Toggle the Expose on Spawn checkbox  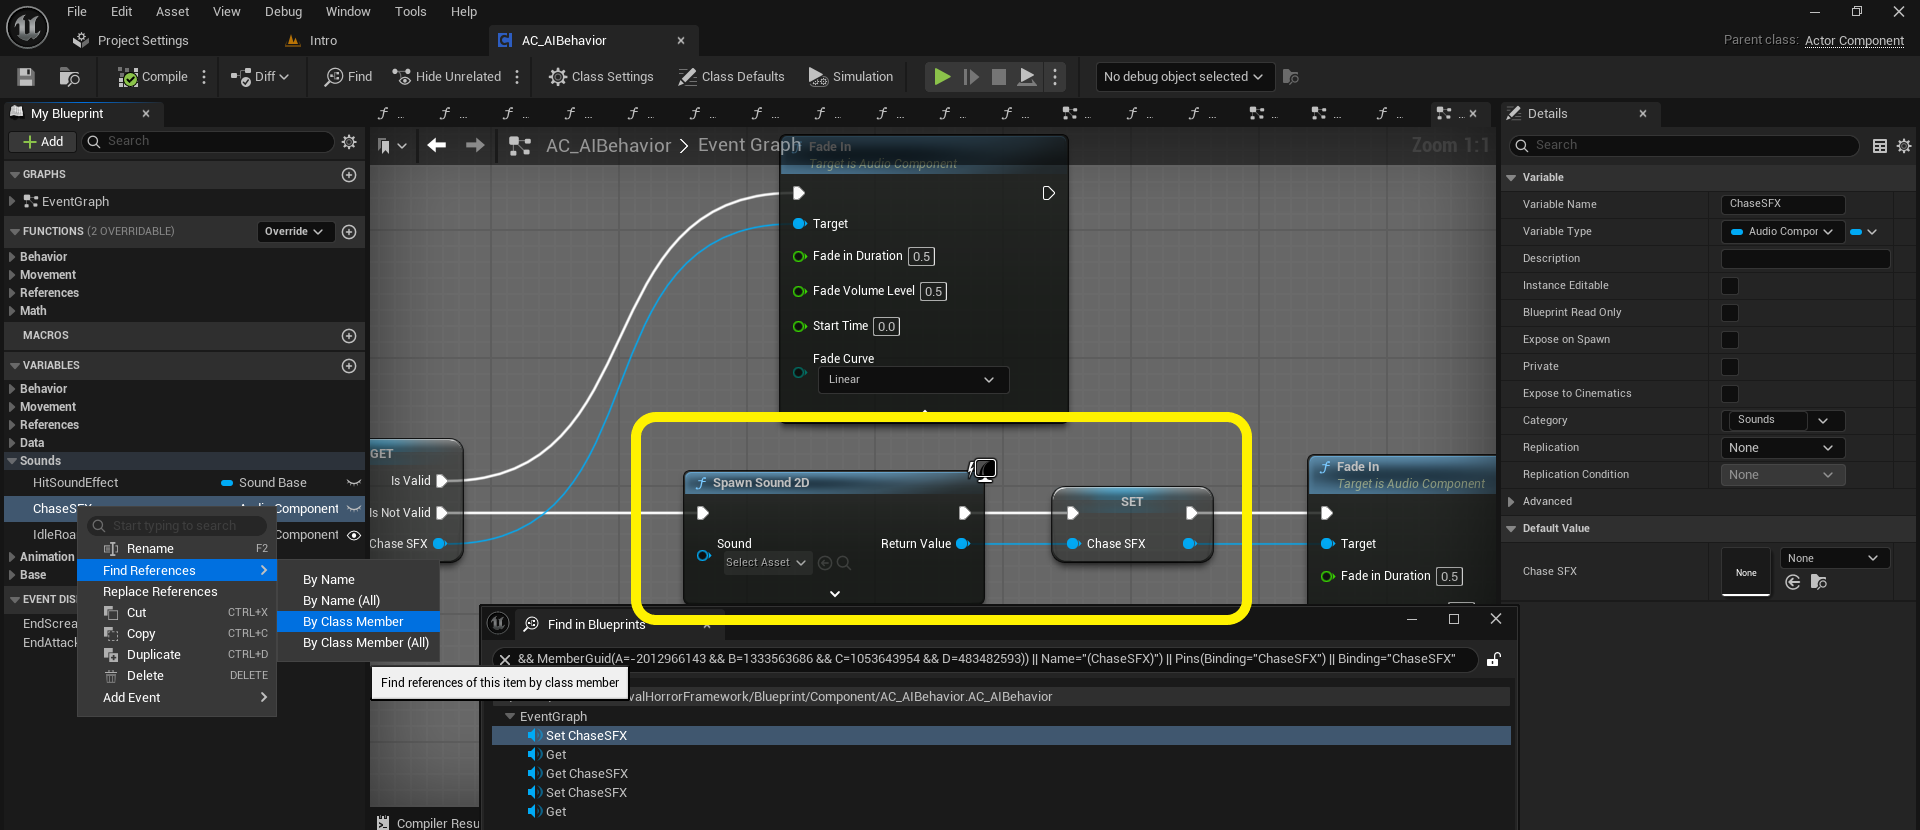(x=1729, y=340)
